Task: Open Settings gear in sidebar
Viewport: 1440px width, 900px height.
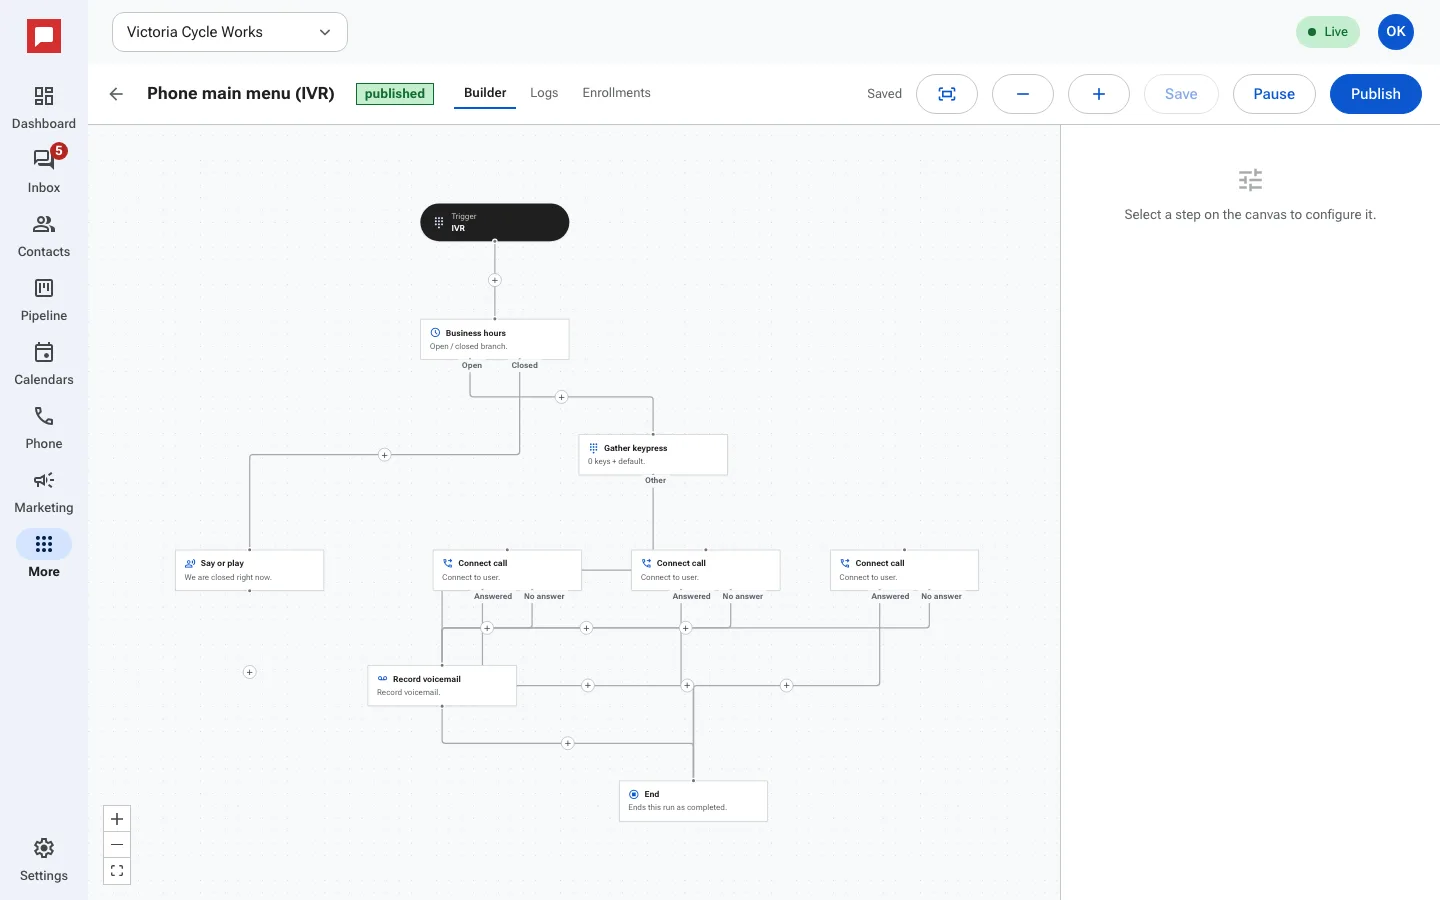Action: [x=44, y=860]
